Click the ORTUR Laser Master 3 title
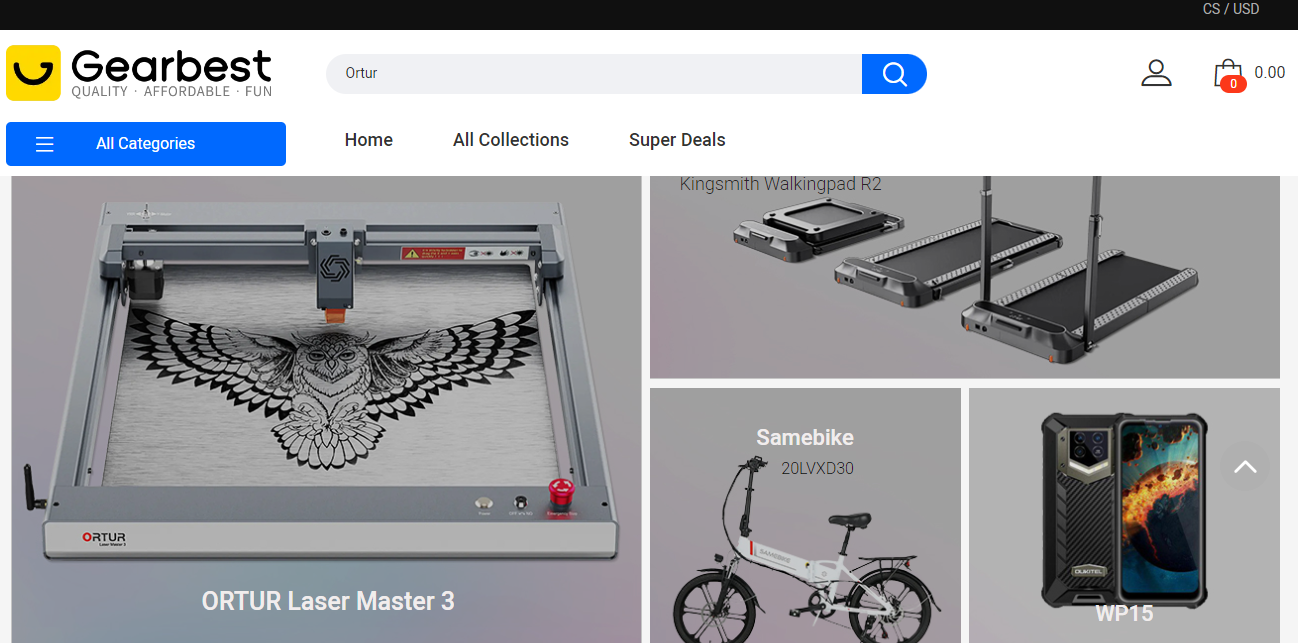Image resolution: width=1298 pixels, height=643 pixels. pos(327,601)
